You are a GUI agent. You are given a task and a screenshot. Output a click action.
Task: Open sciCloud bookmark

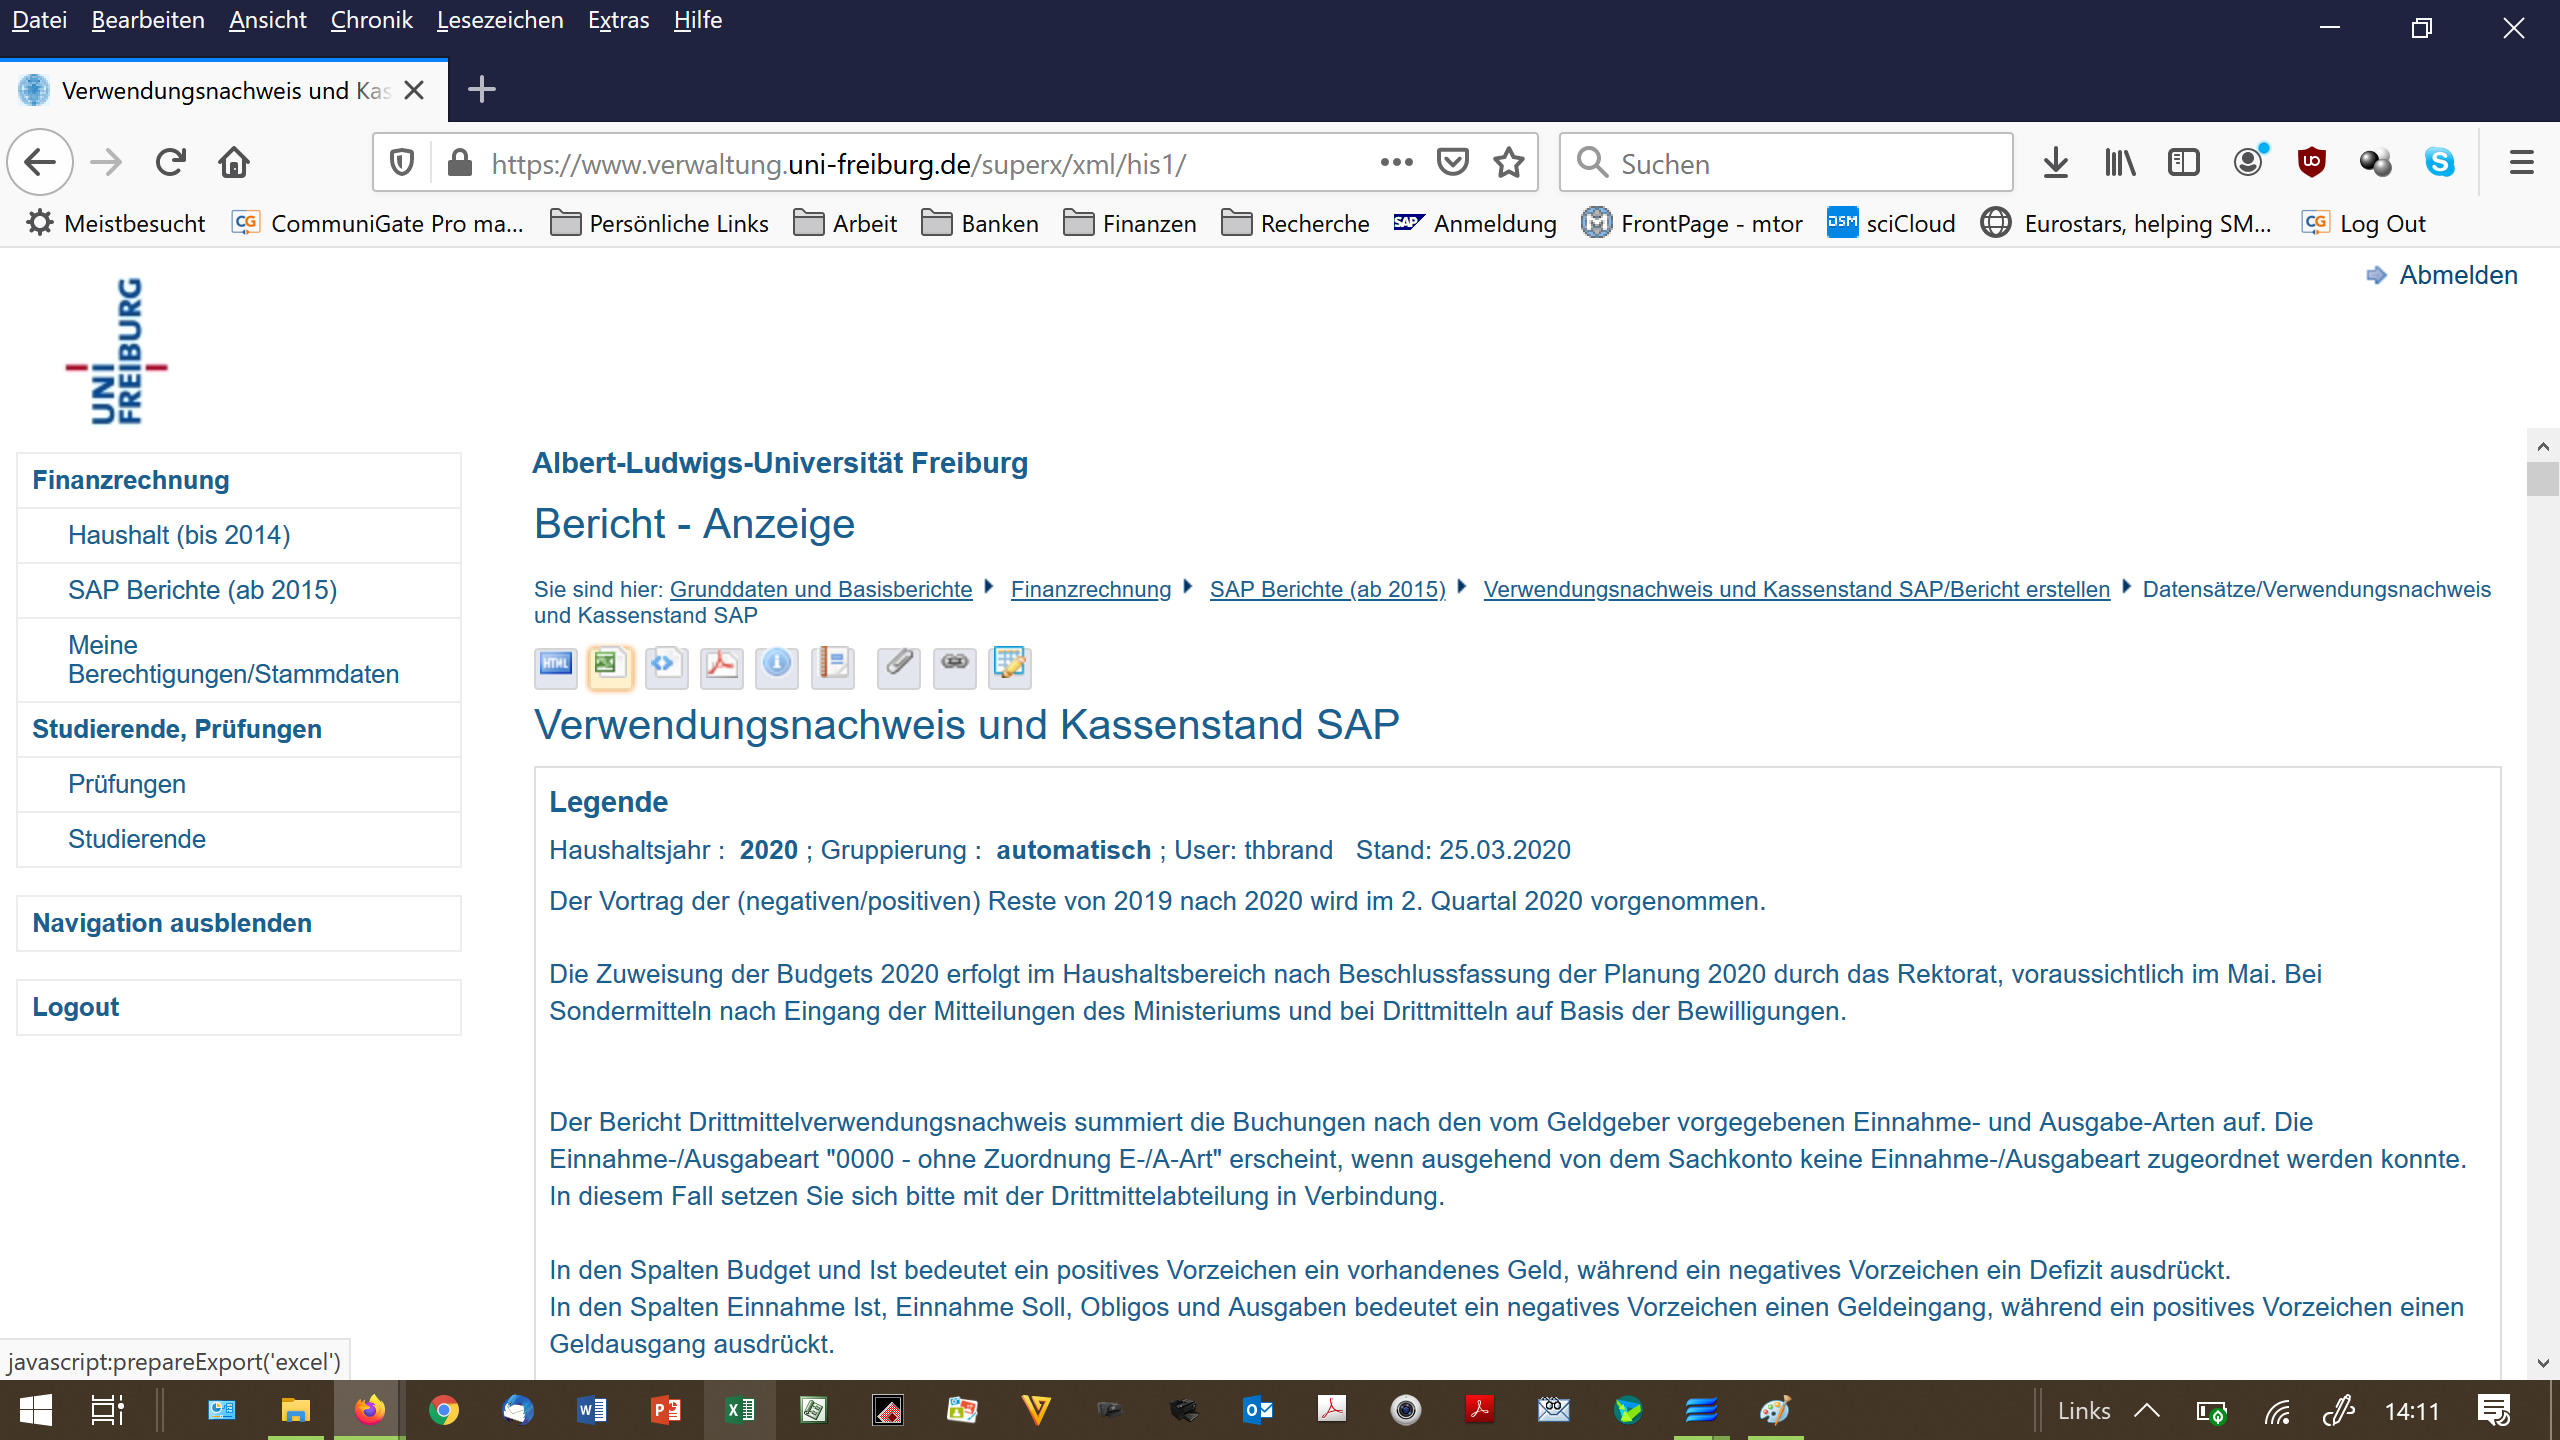(1891, 223)
